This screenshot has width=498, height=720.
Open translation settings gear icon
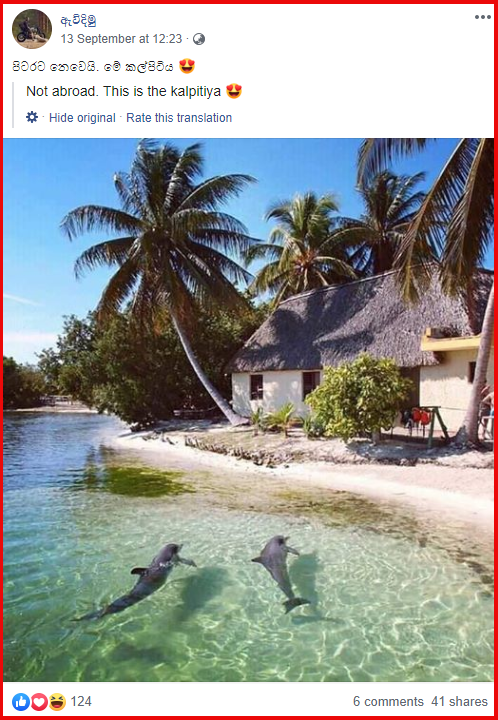click(x=32, y=117)
